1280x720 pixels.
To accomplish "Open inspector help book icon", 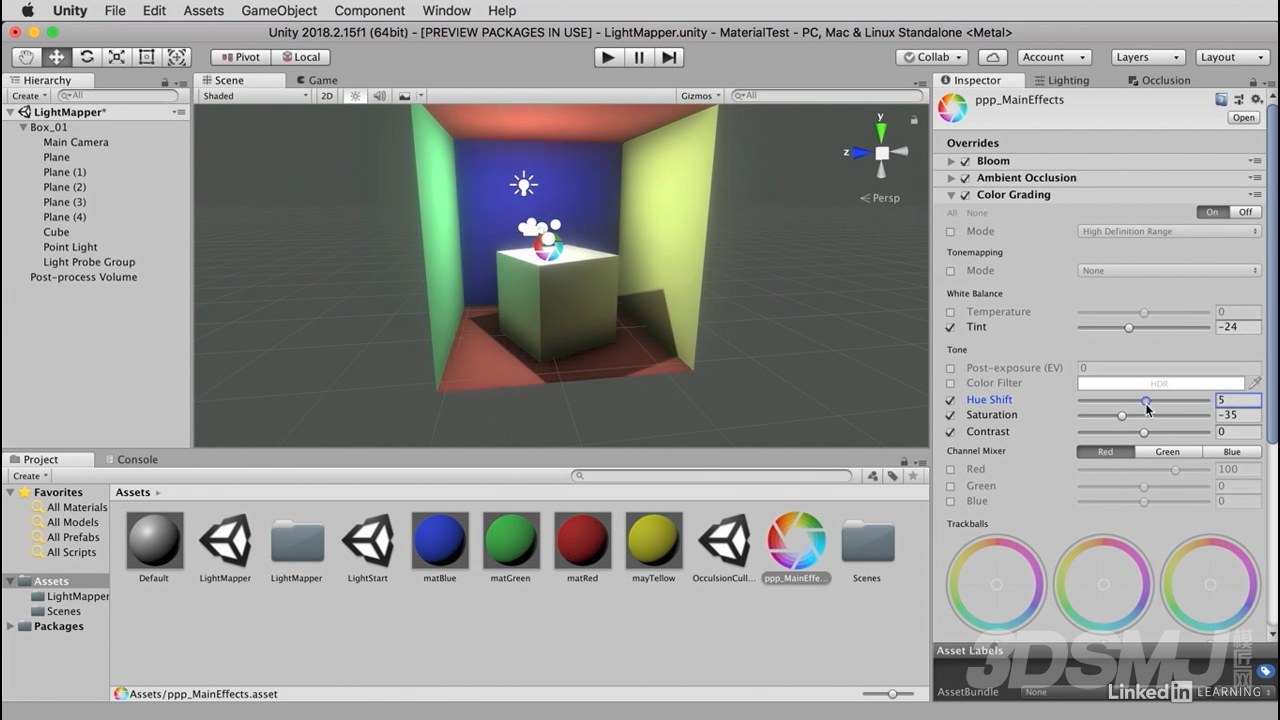I will pos(1221,100).
